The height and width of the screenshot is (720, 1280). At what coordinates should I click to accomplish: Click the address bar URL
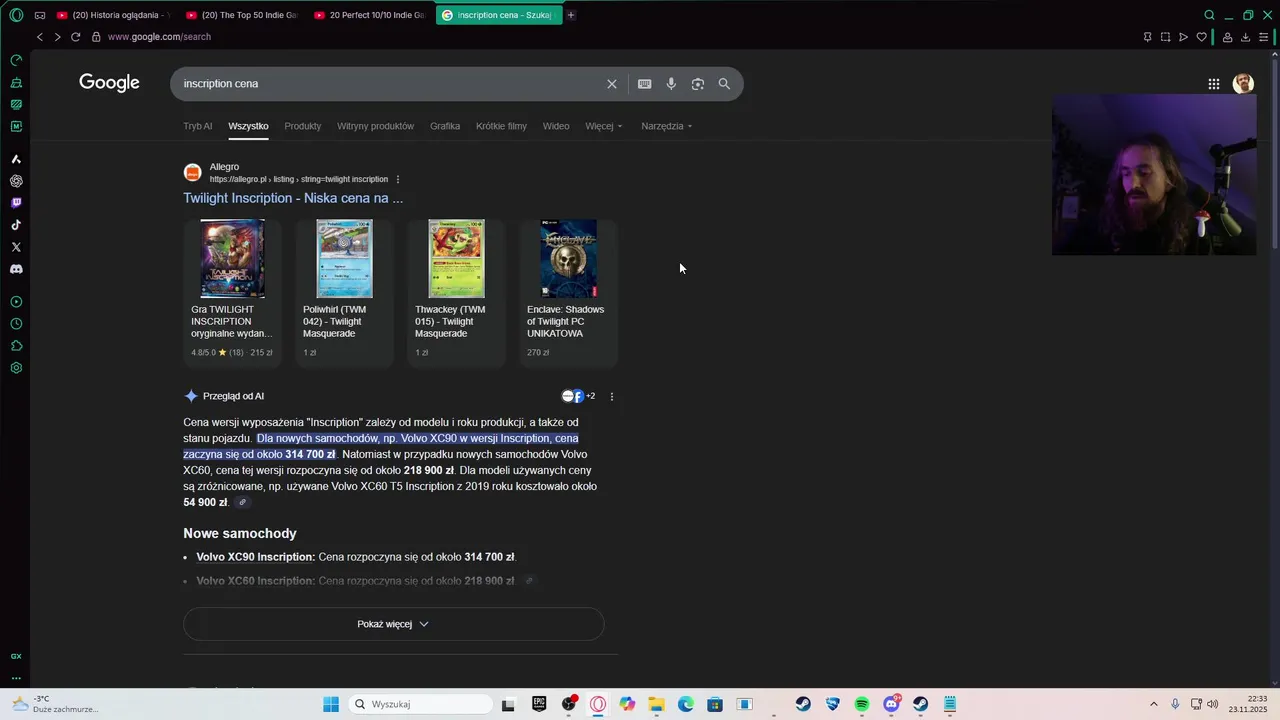(x=159, y=37)
